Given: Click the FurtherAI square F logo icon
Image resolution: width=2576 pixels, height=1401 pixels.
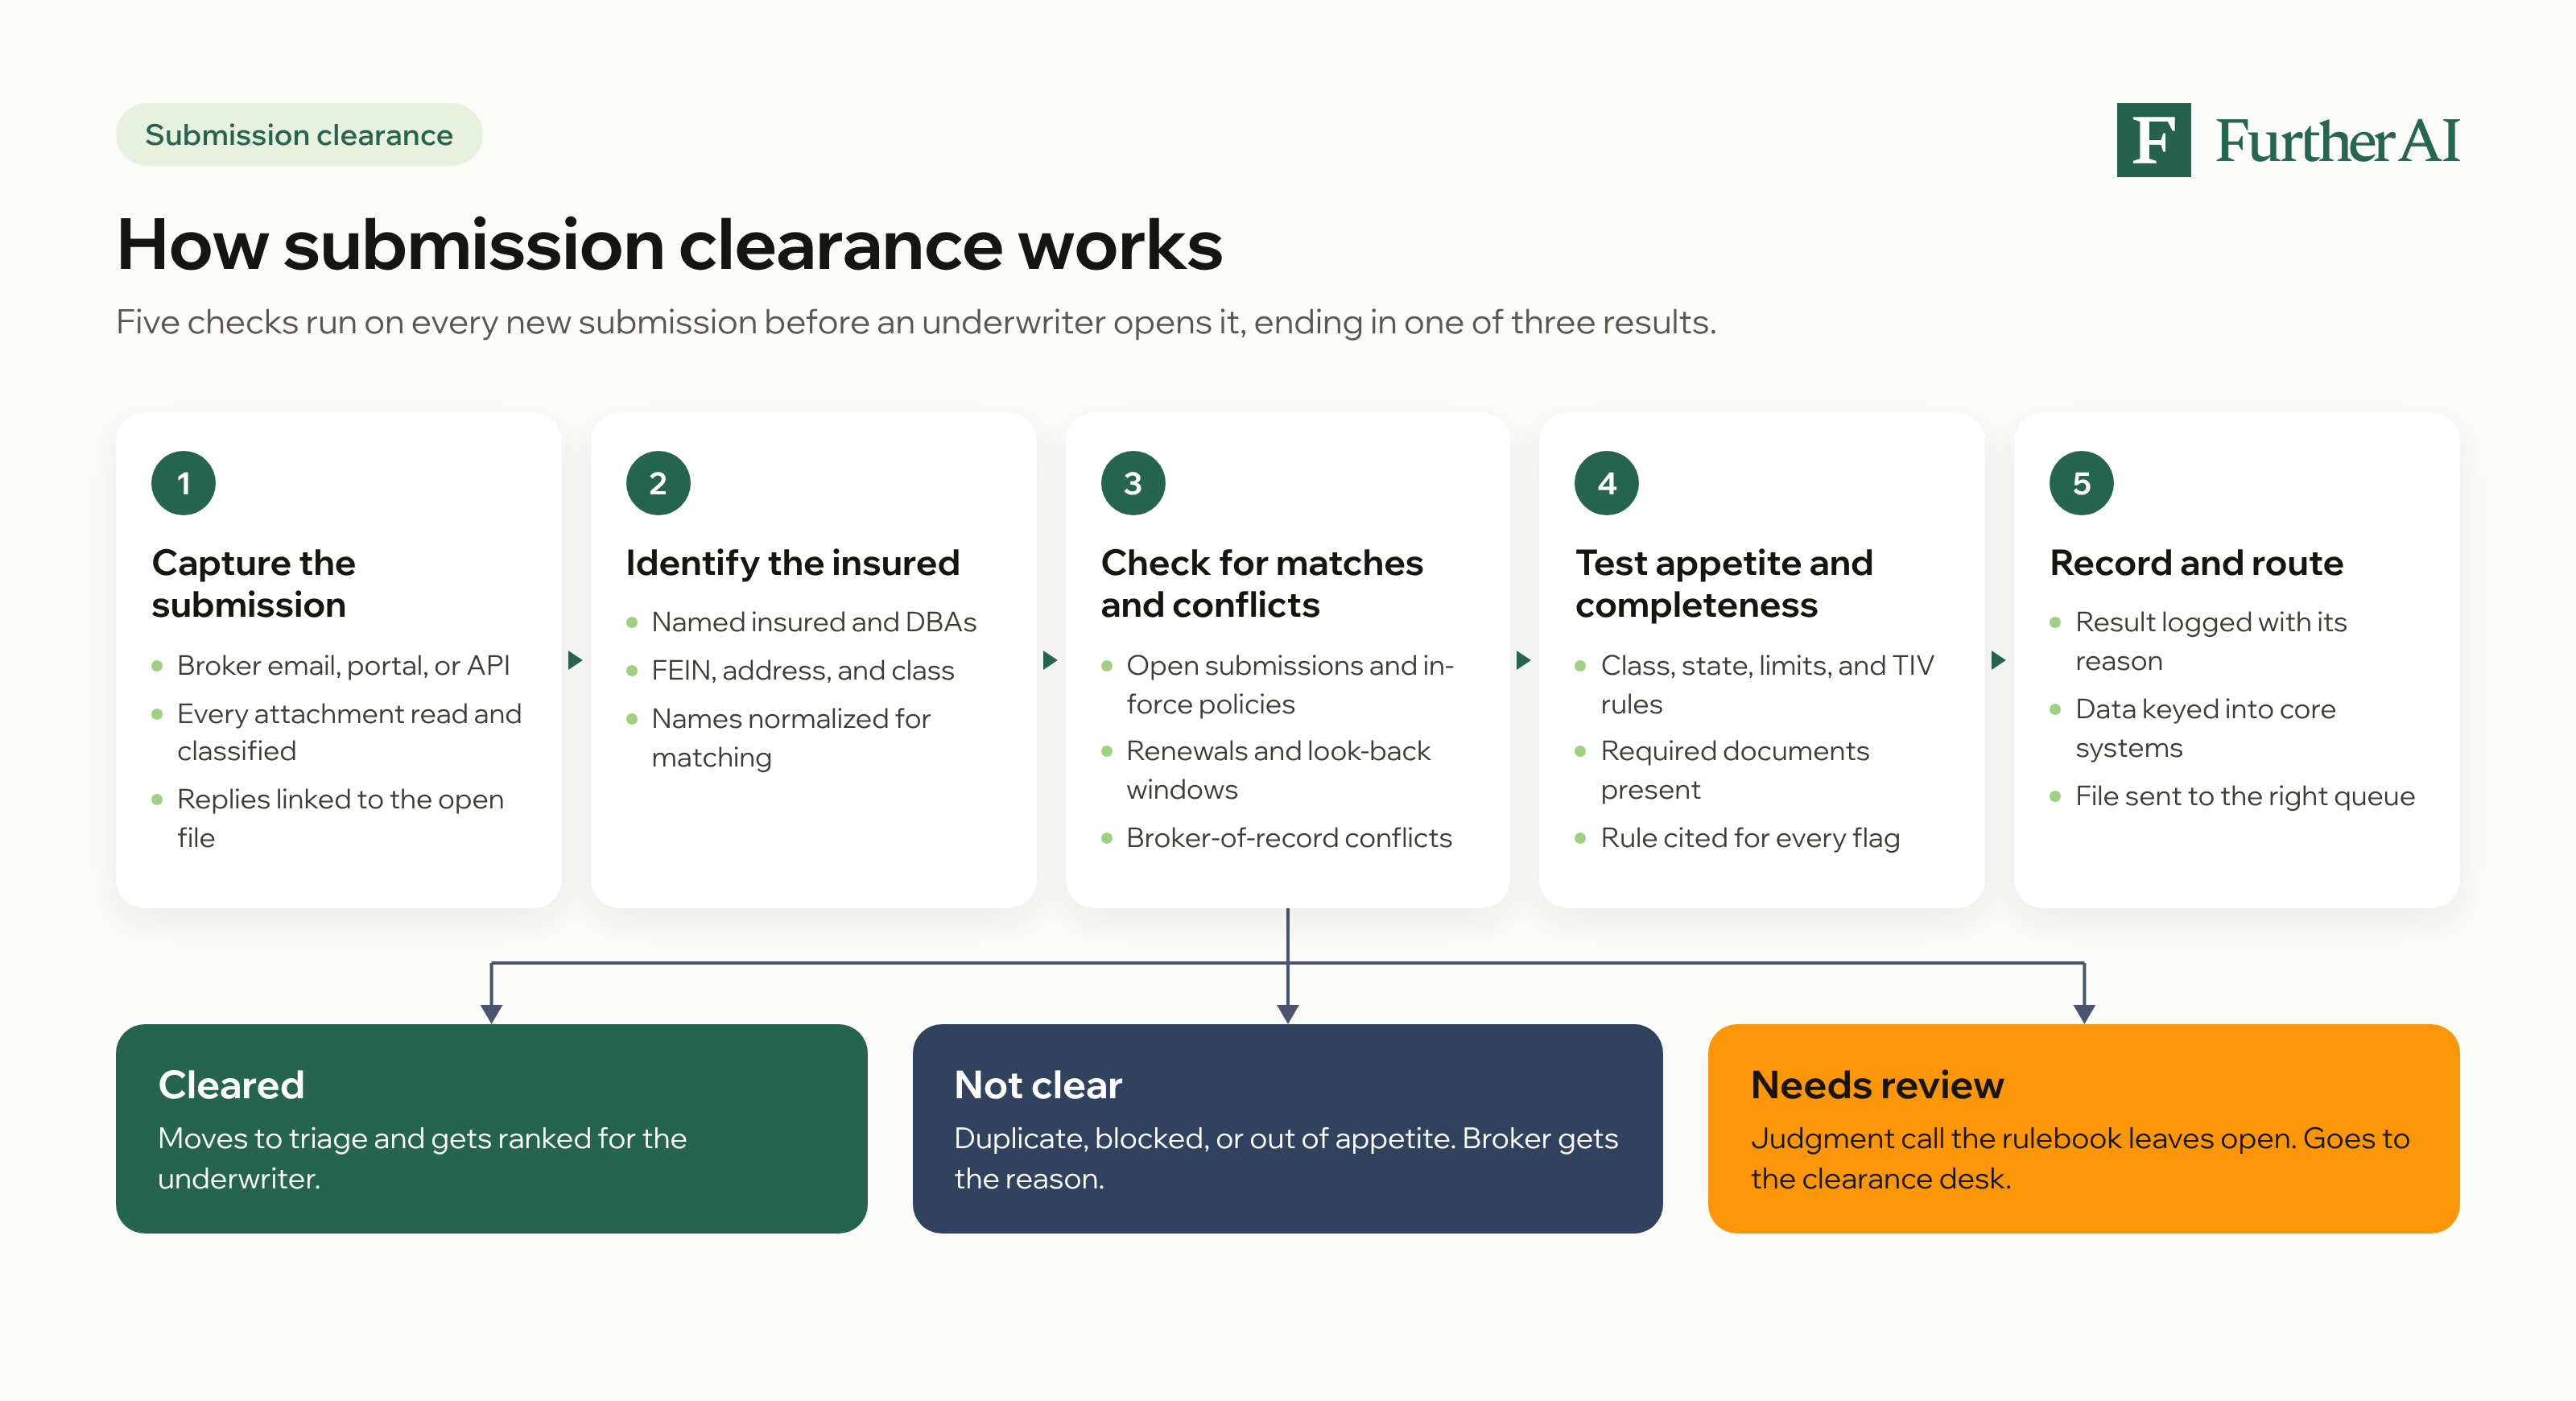Looking at the screenshot, I should coord(2153,140).
